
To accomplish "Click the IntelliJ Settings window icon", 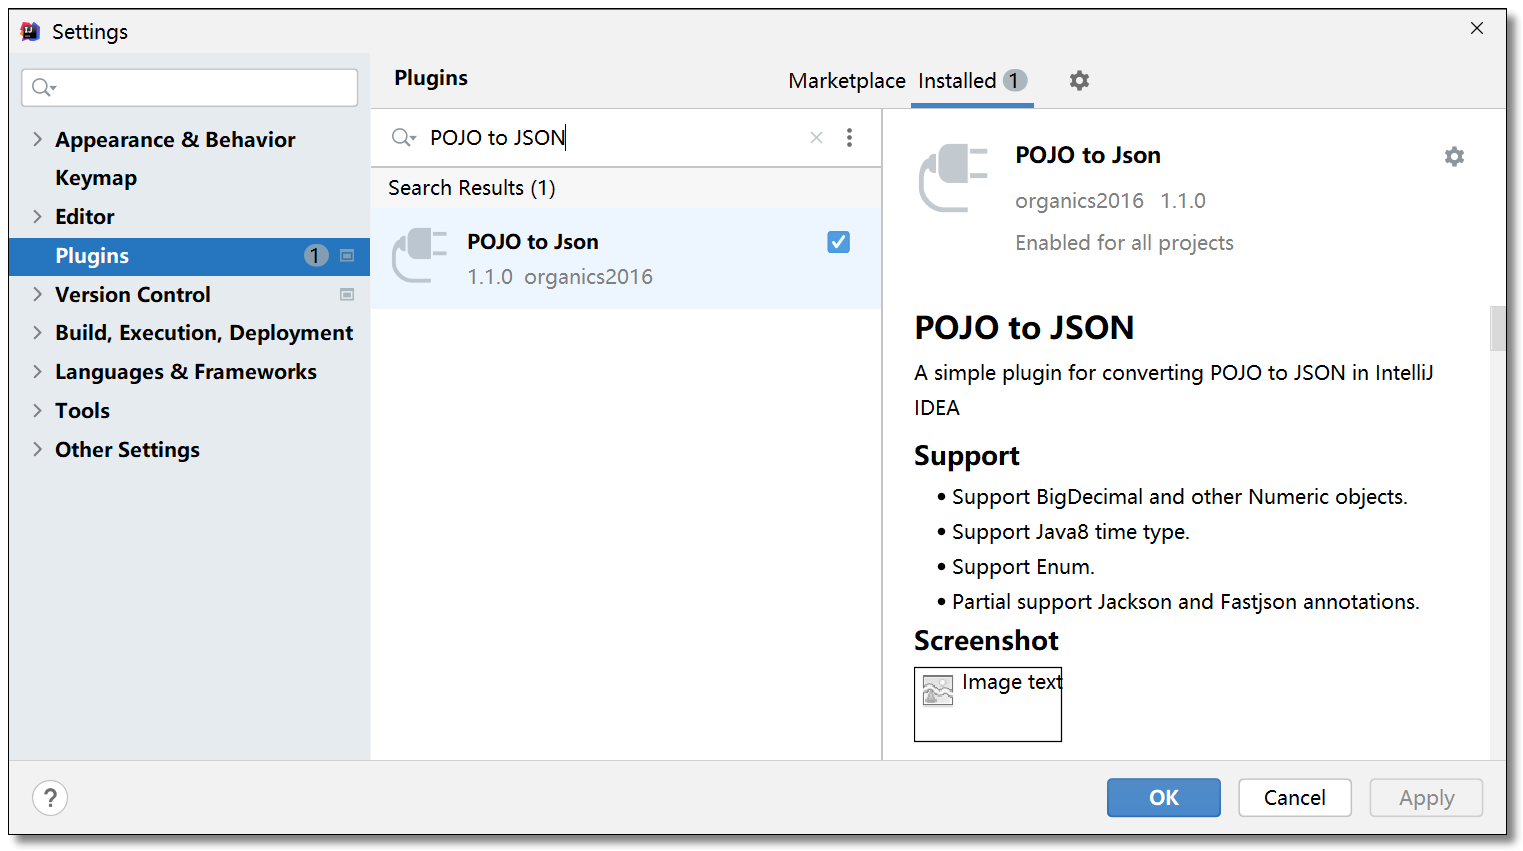I will pyautogui.click(x=31, y=31).
